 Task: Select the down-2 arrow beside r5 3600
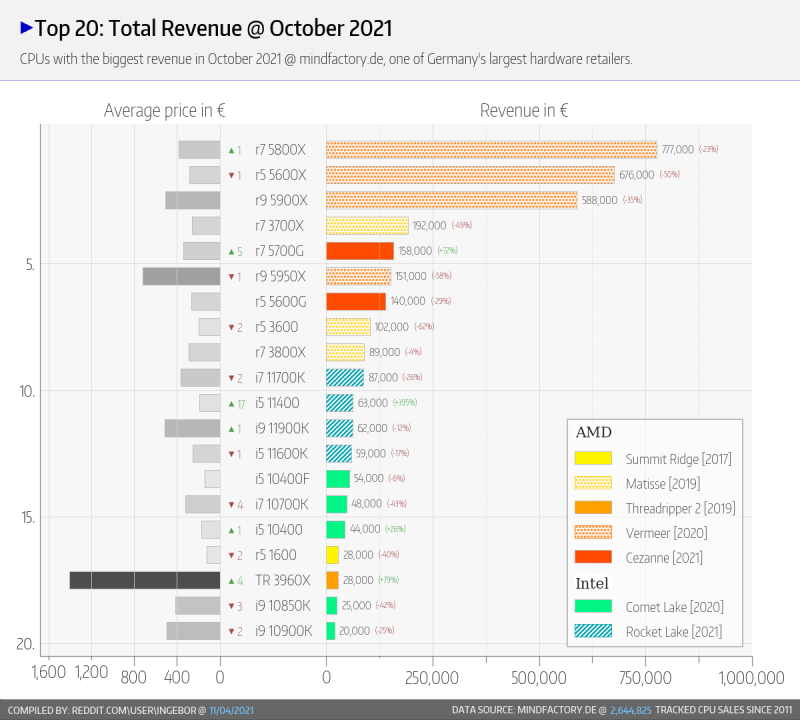point(232,328)
